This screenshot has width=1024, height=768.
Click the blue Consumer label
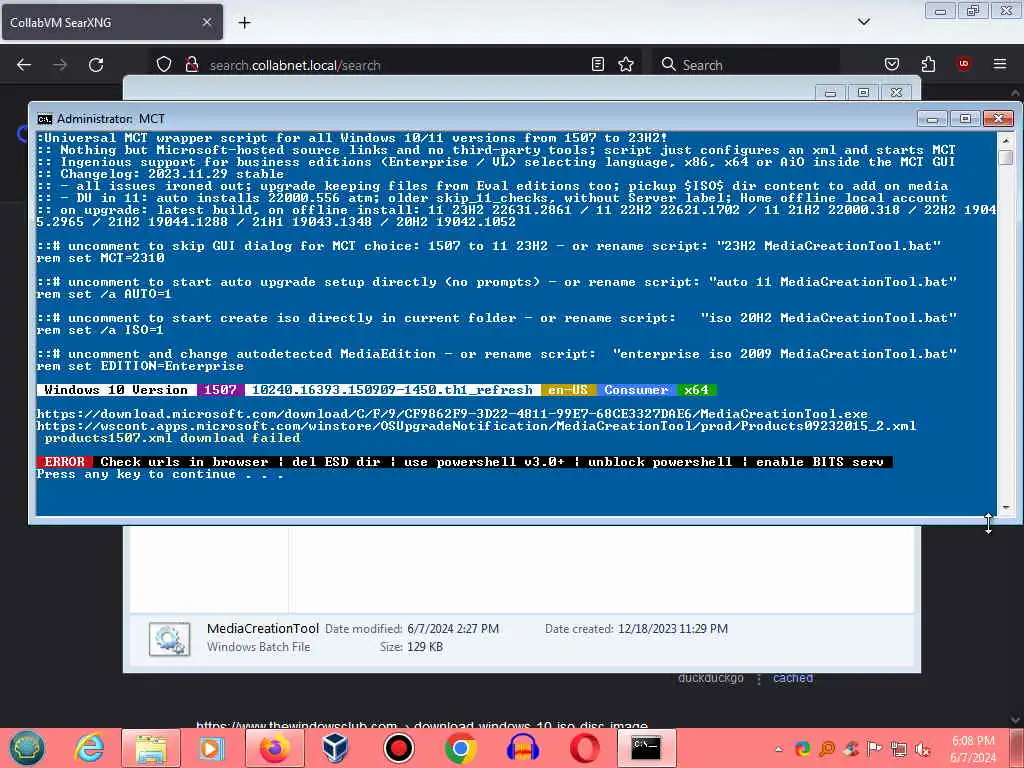636,390
